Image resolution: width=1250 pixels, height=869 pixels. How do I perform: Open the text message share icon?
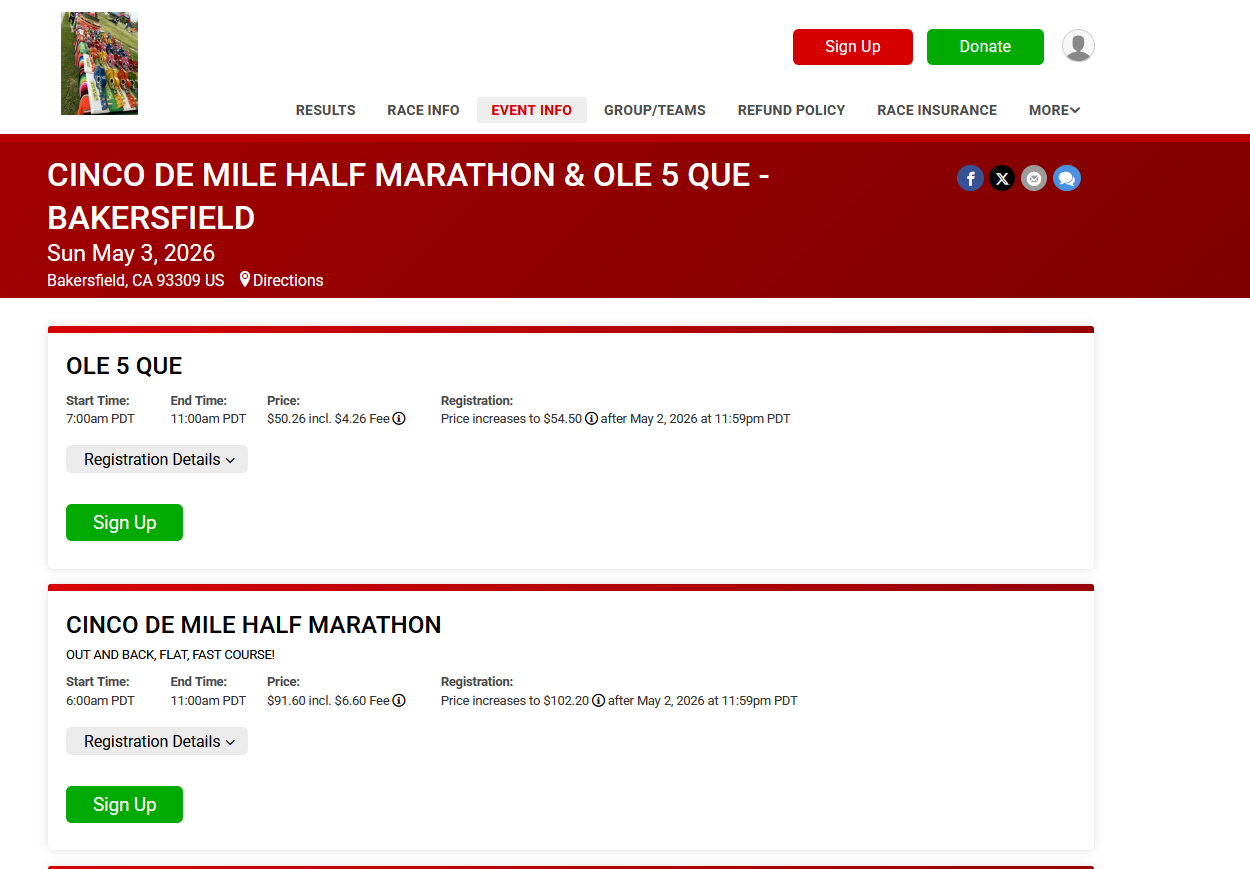tap(1067, 179)
